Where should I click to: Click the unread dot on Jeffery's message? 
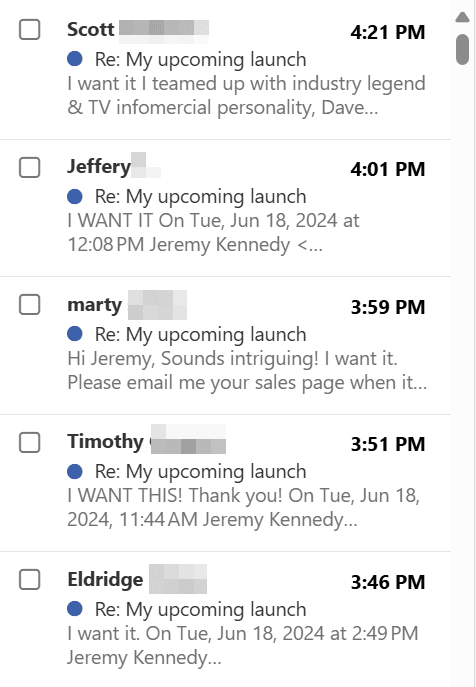coord(75,196)
